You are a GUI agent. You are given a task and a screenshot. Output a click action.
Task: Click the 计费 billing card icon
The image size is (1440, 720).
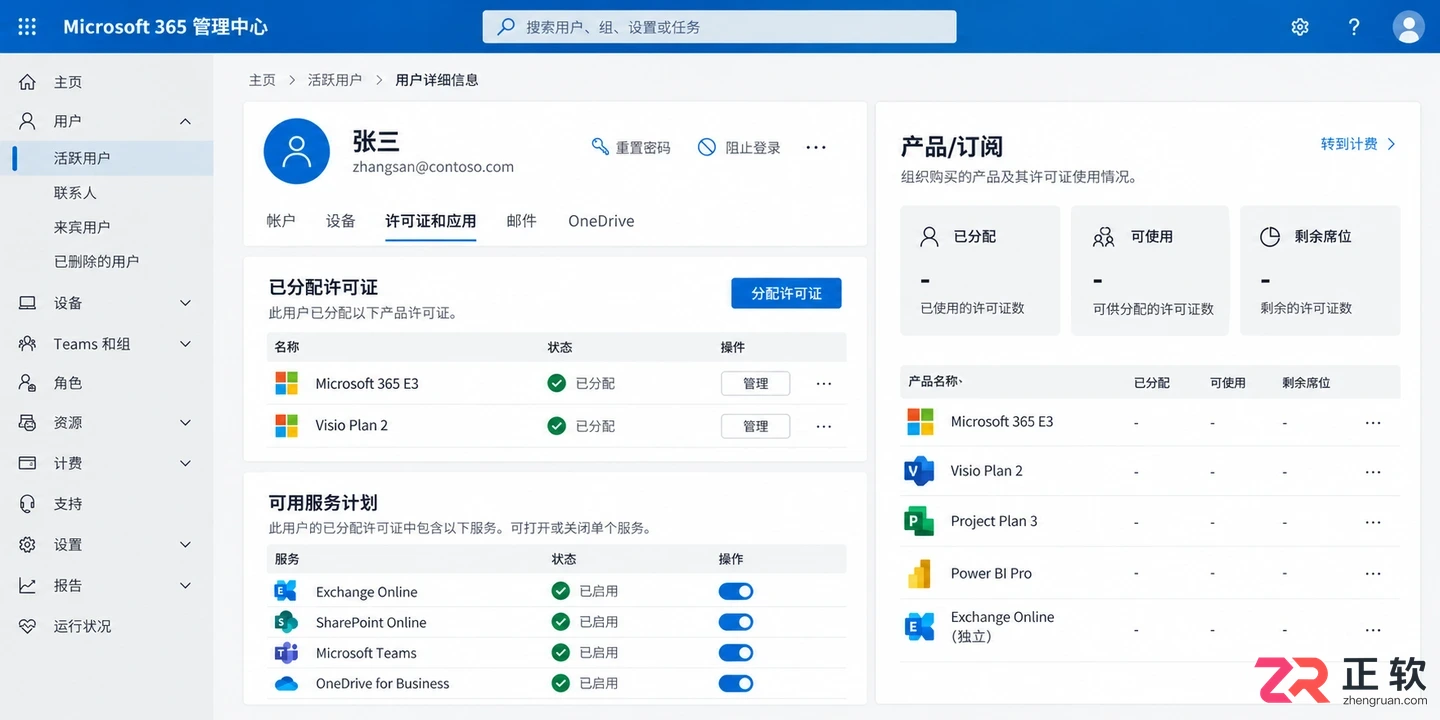pyautogui.click(x=28, y=463)
